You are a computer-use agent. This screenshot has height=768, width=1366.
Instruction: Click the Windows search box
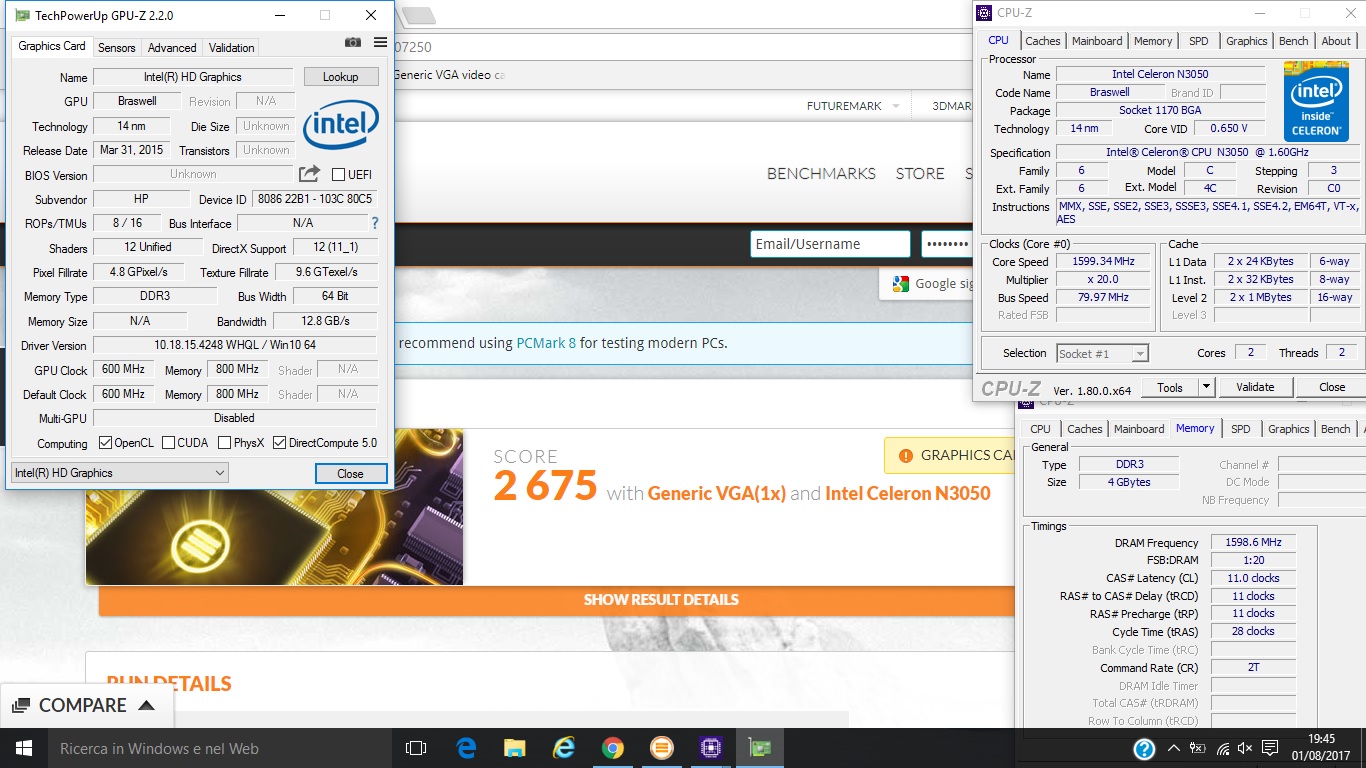[220, 748]
